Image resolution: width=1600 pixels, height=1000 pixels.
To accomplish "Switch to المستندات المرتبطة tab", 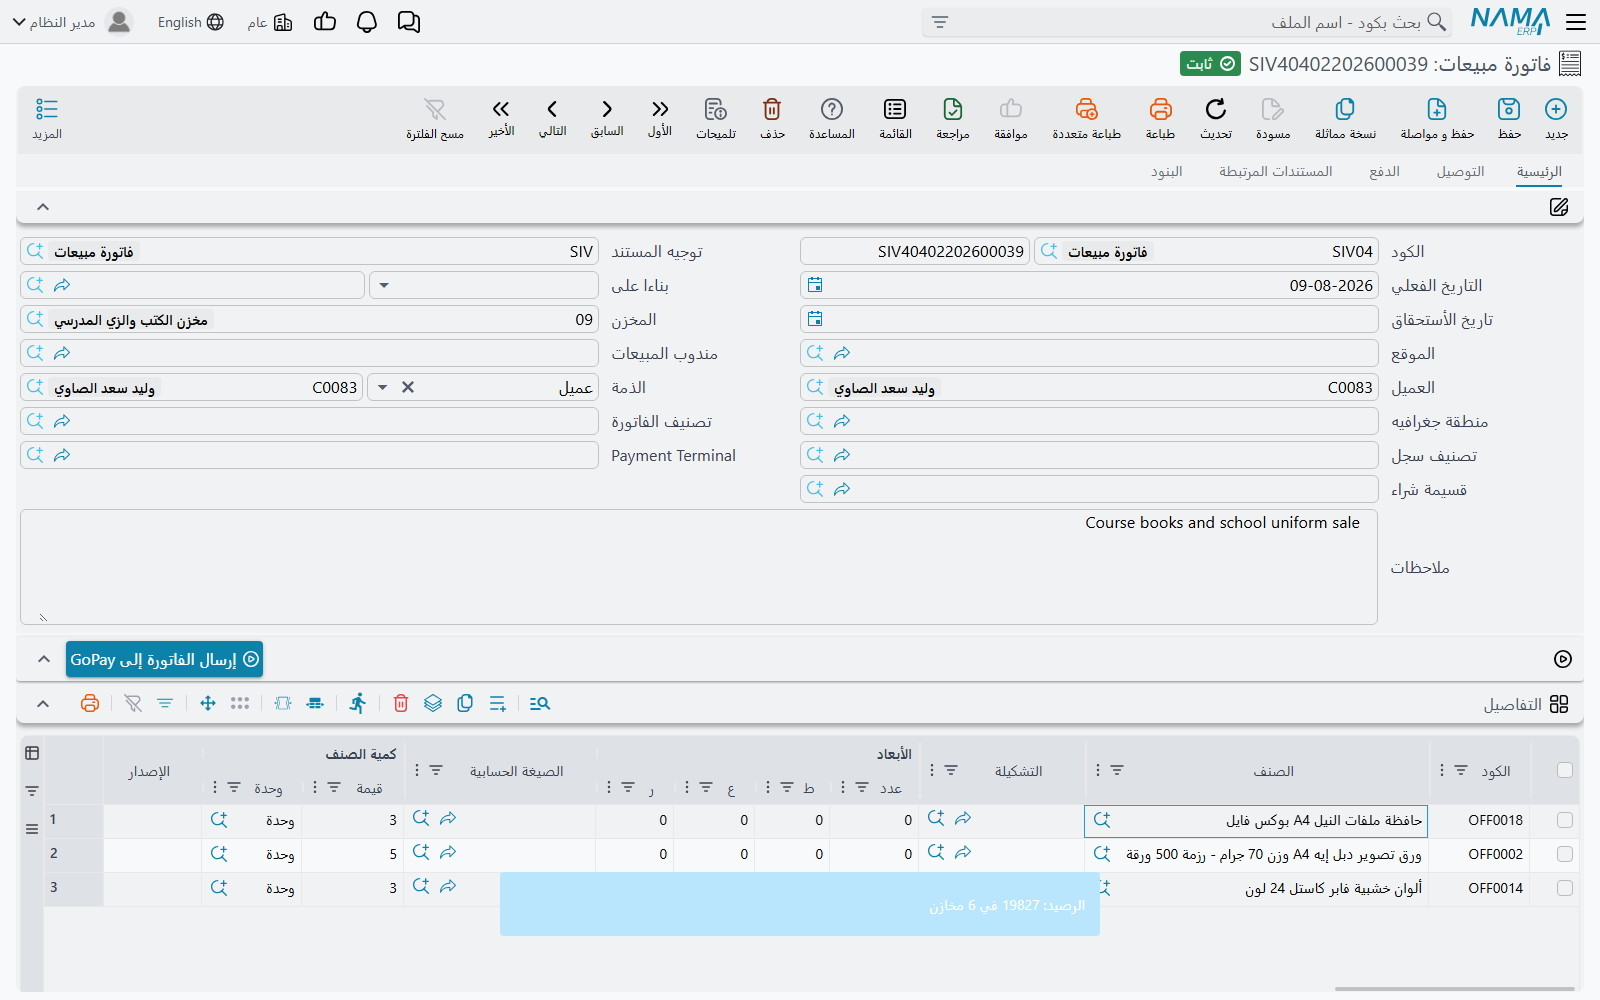I will [x=1275, y=172].
